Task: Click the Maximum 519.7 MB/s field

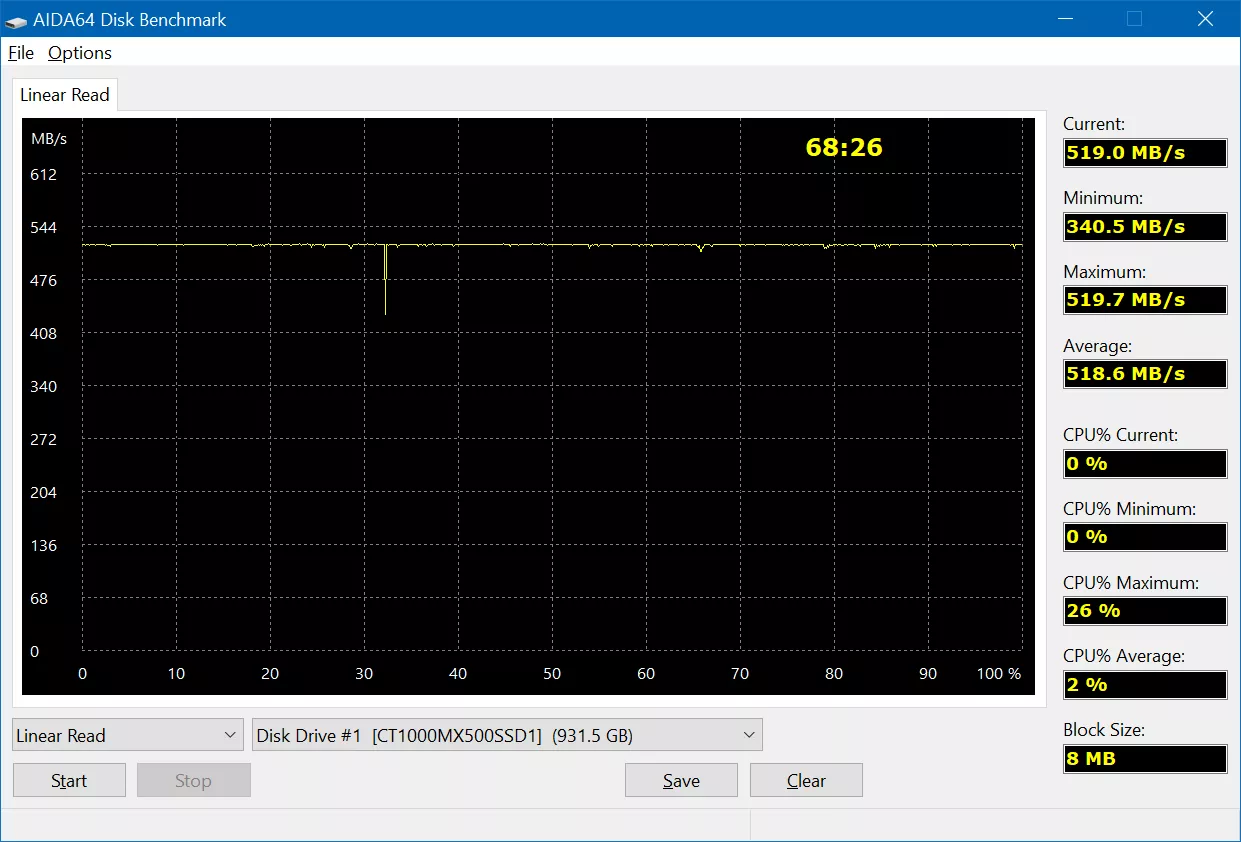Action: tap(1145, 300)
